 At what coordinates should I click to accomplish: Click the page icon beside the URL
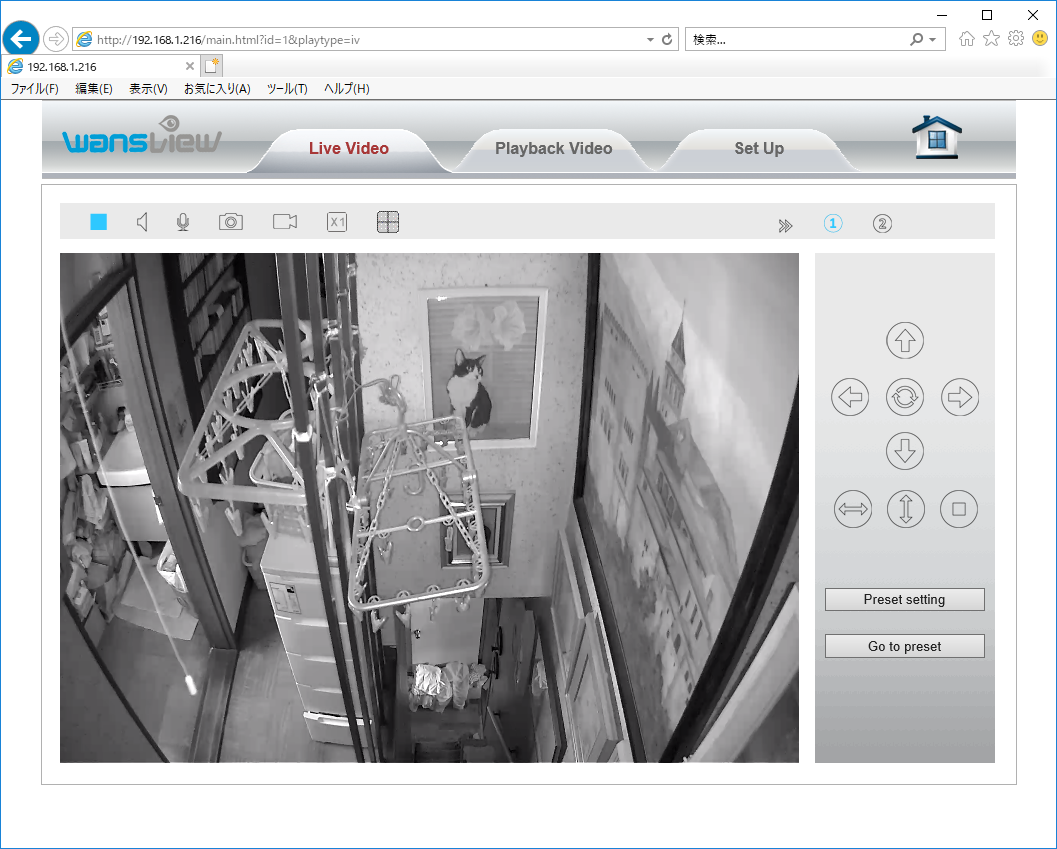tap(84, 39)
